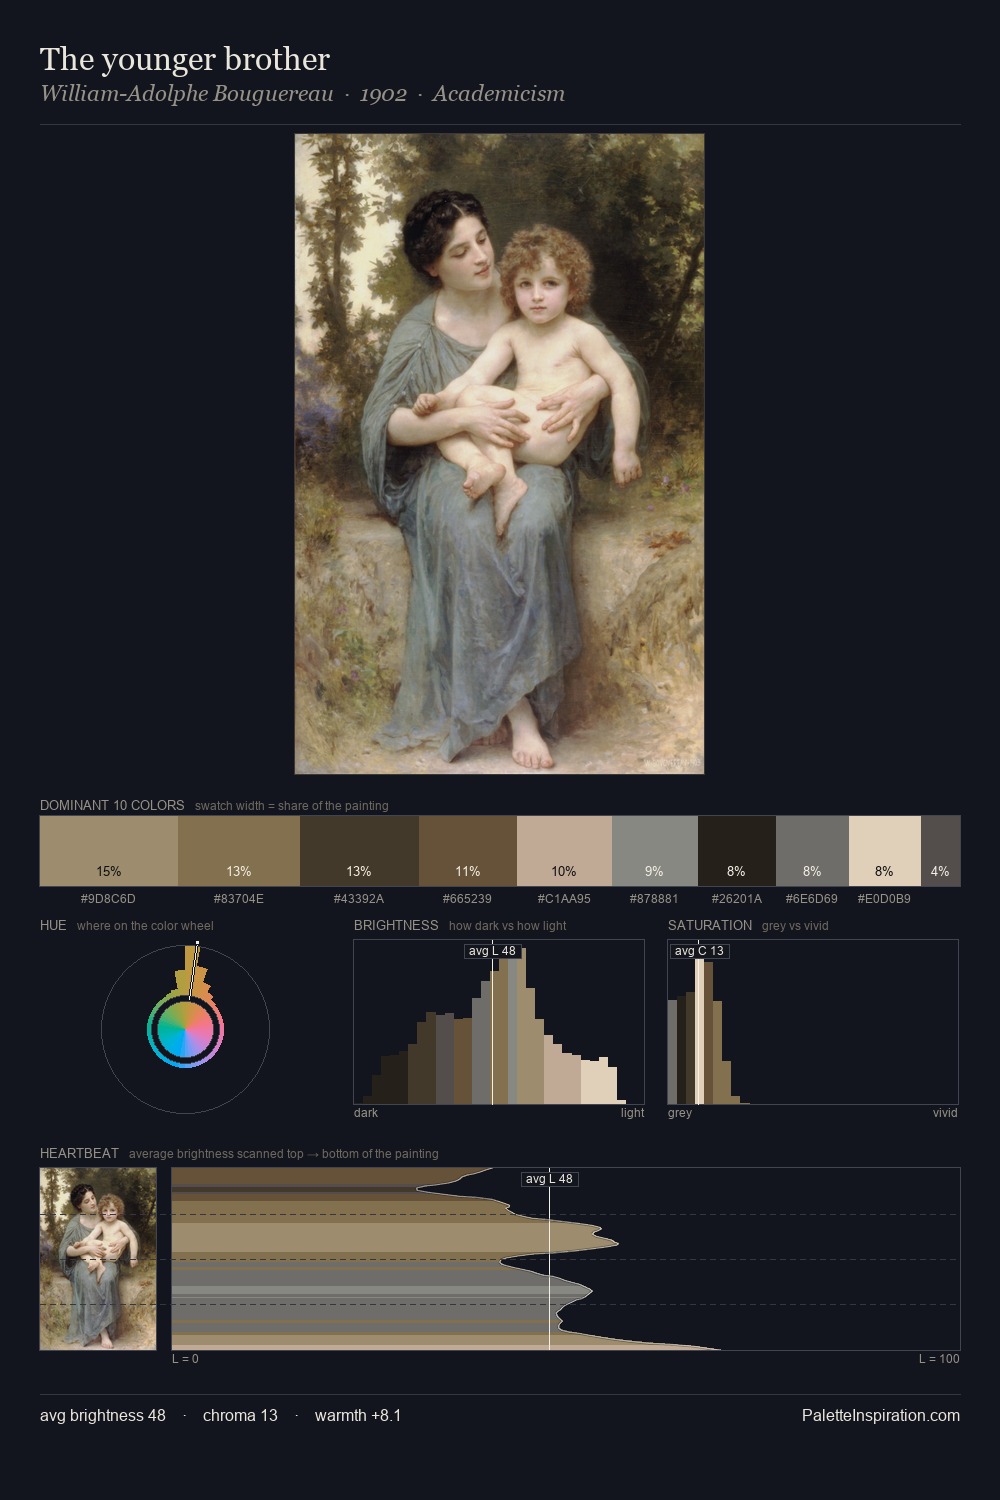The width and height of the screenshot is (1000, 1500).
Task: Click the 'avg L 48' label in Heartbeat chart
Action: point(549,1179)
